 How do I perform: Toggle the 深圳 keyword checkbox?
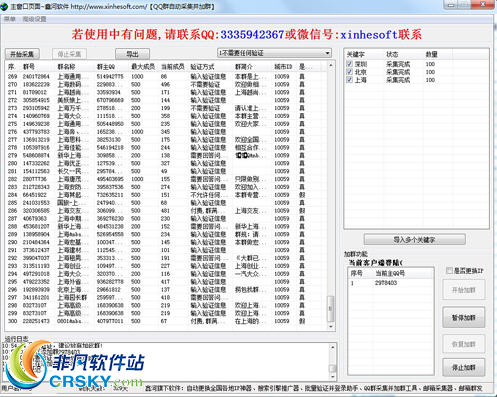(349, 63)
